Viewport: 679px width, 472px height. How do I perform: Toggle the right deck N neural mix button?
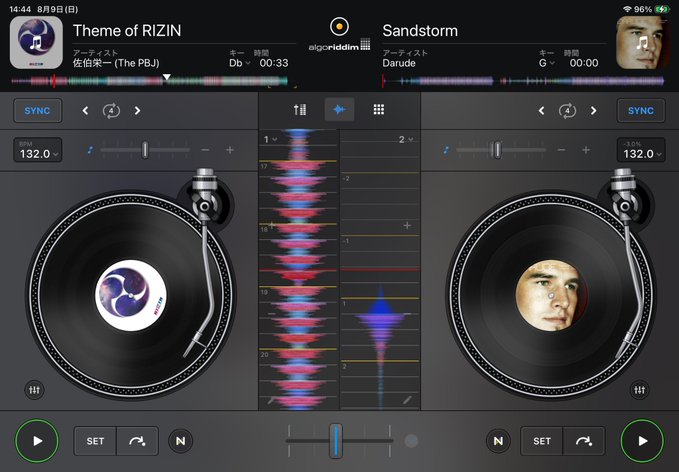point(498,441)
